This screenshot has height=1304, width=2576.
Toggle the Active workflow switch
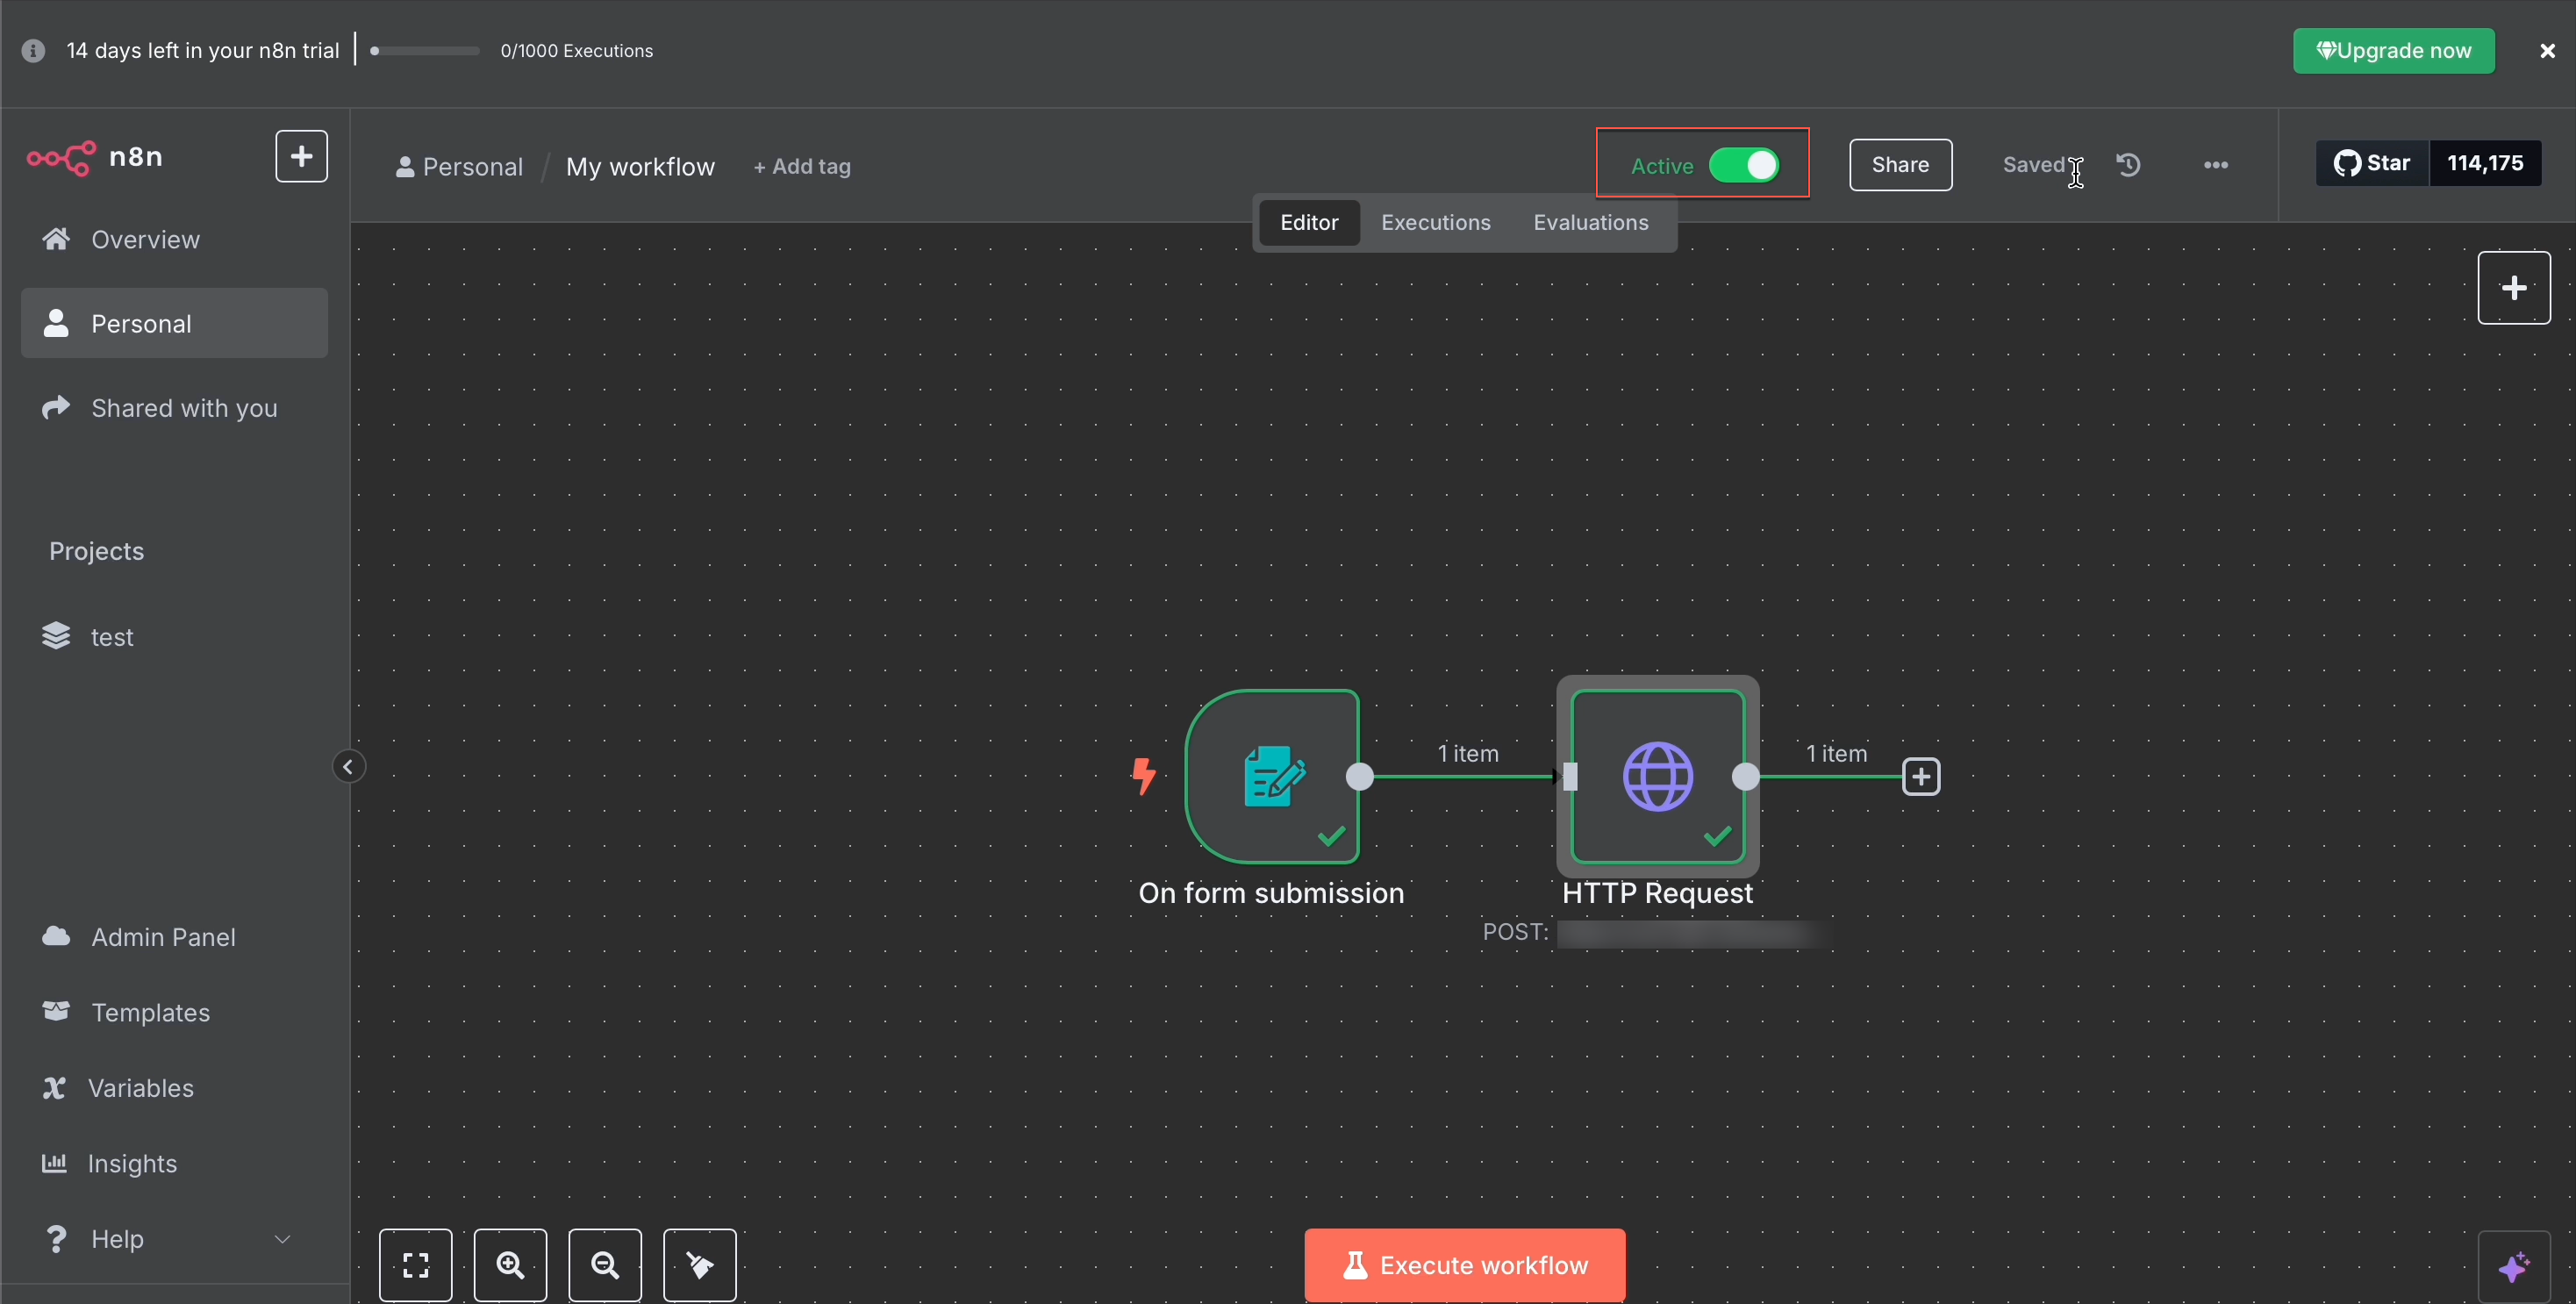1744,165
